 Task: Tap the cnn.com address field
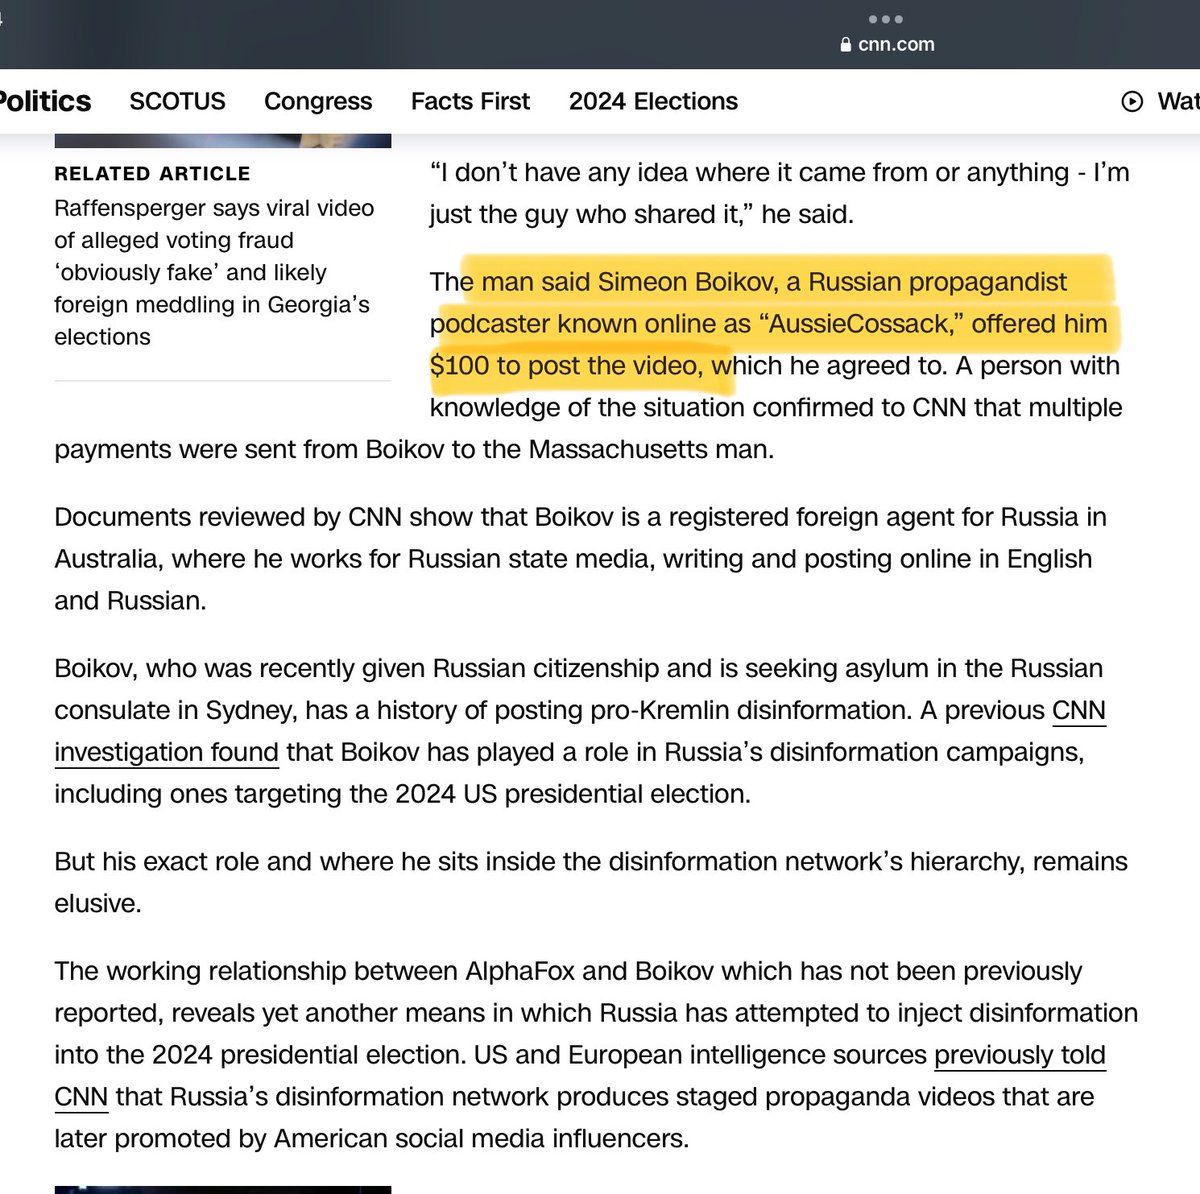(x=887, y=45)
